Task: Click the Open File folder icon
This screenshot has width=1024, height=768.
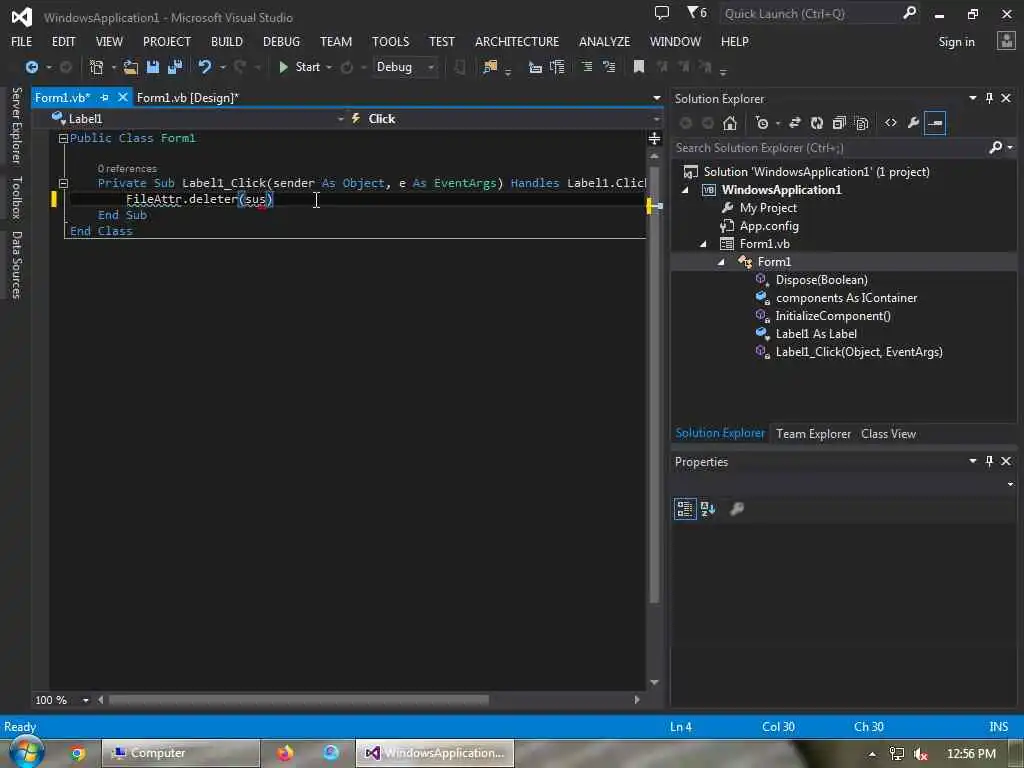Action: pos(131,67)
